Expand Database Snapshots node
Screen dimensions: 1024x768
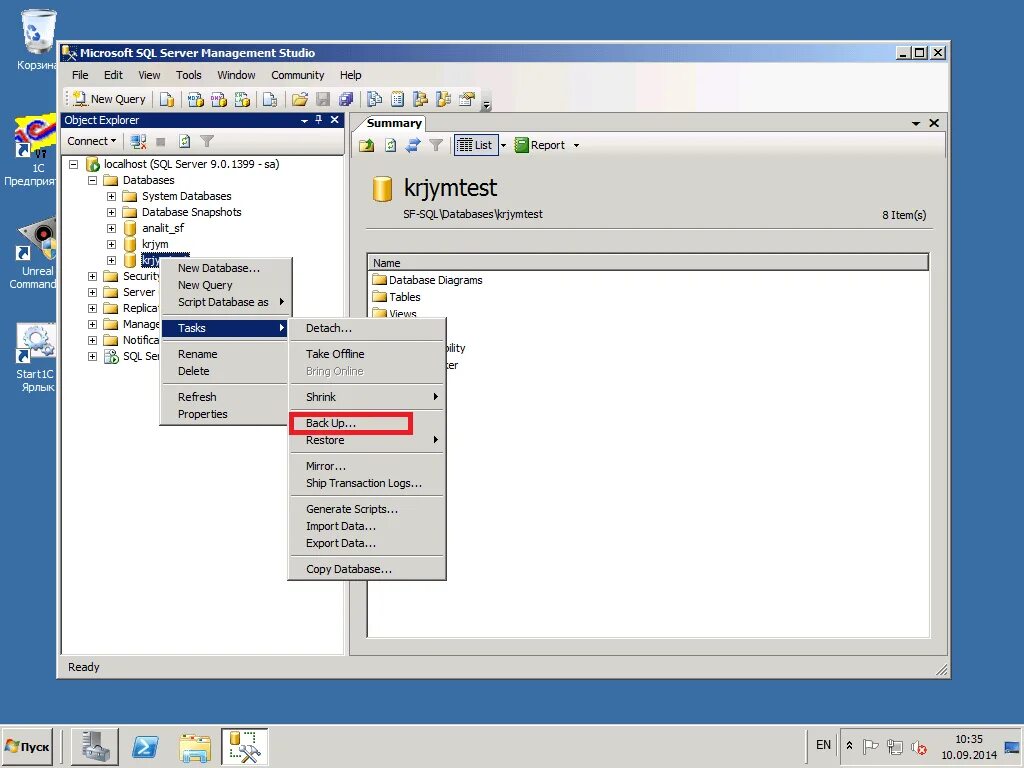[x=111, y=212]
